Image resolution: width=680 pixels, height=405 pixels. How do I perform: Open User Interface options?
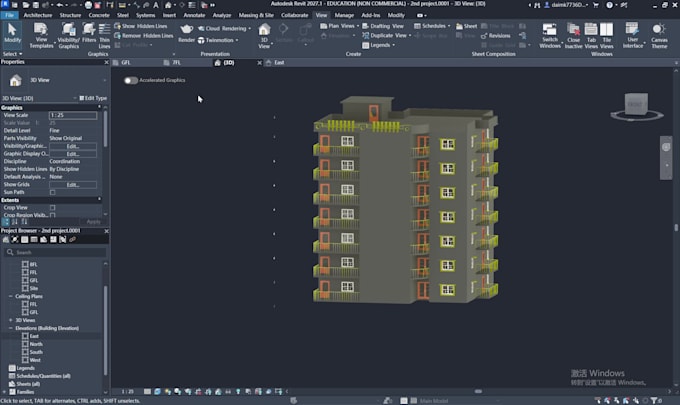coord(633,36)
